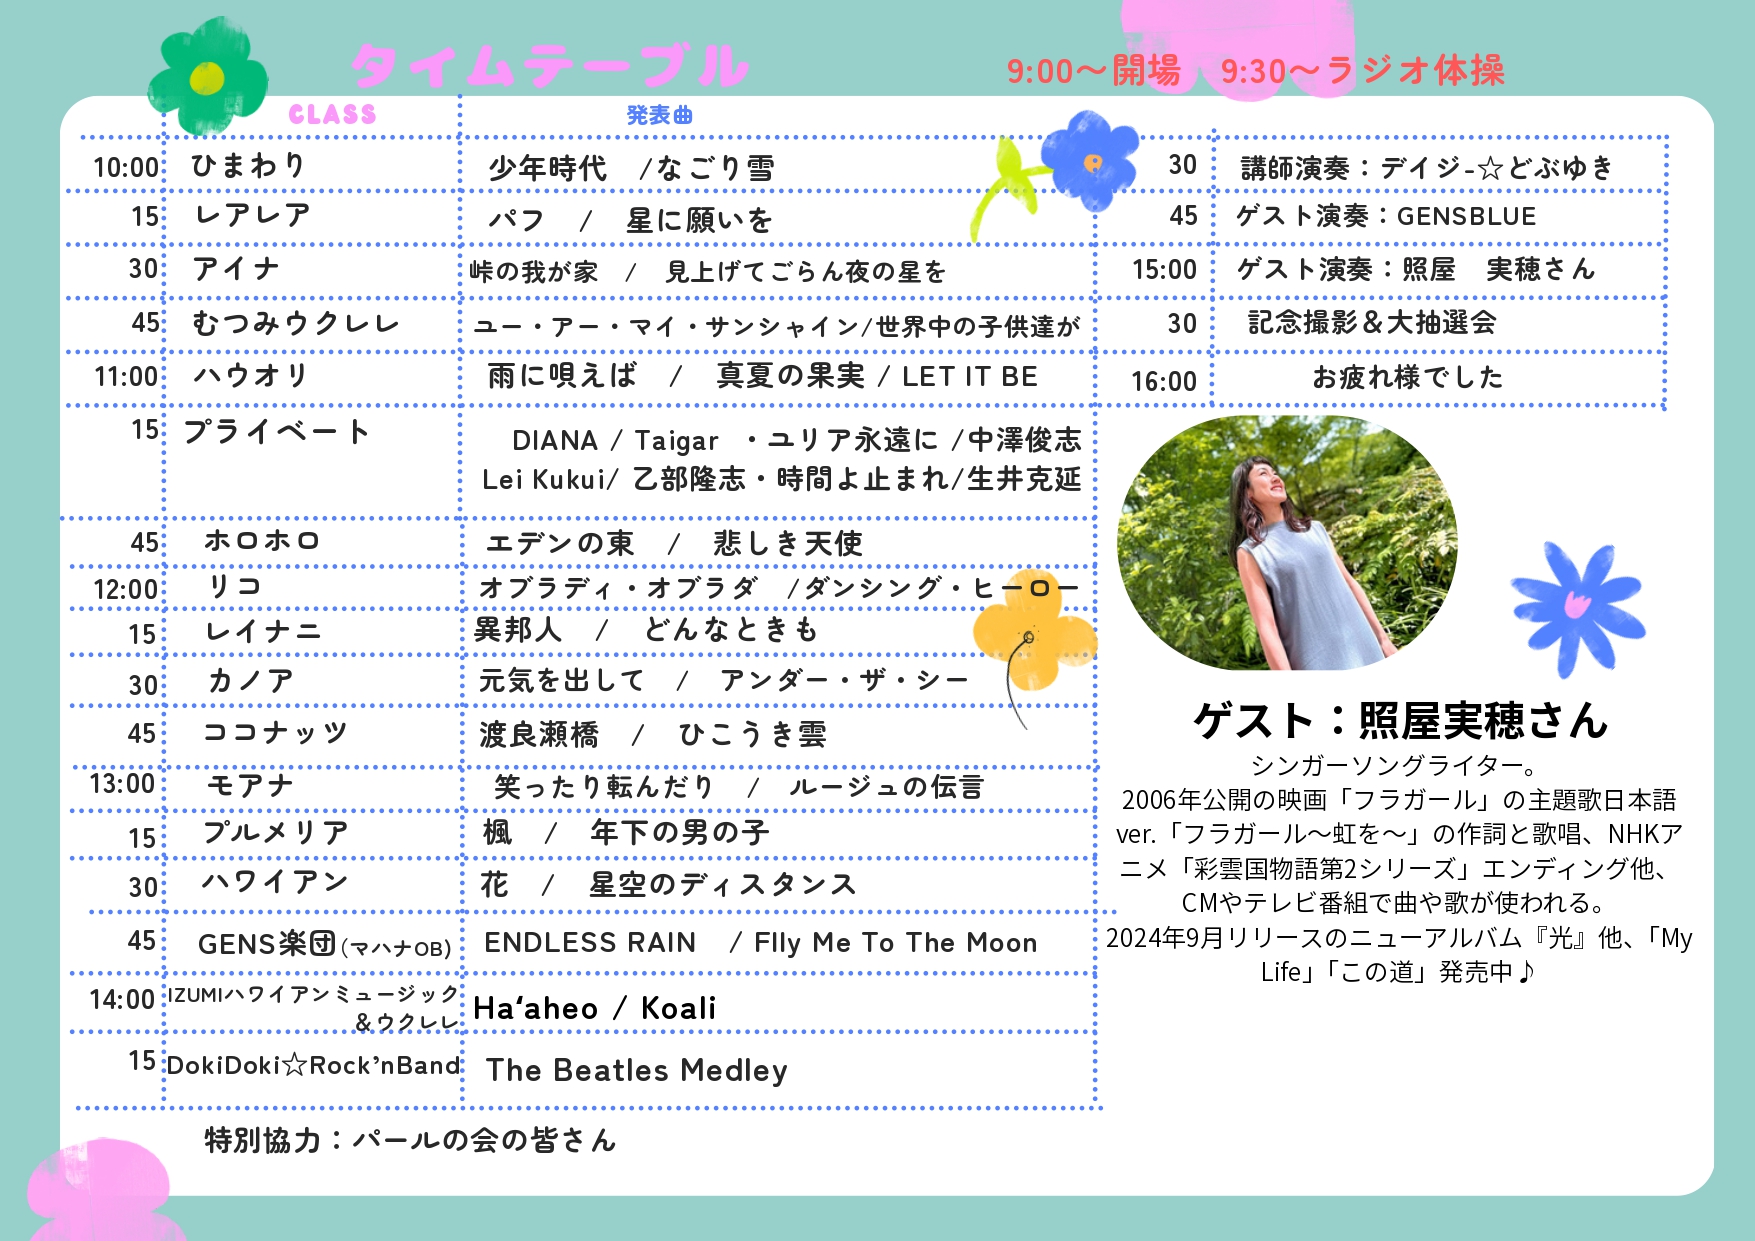Click 峠の我が家 song row
Viewport: 1755px width, 1241px height.
coord(707,272)
